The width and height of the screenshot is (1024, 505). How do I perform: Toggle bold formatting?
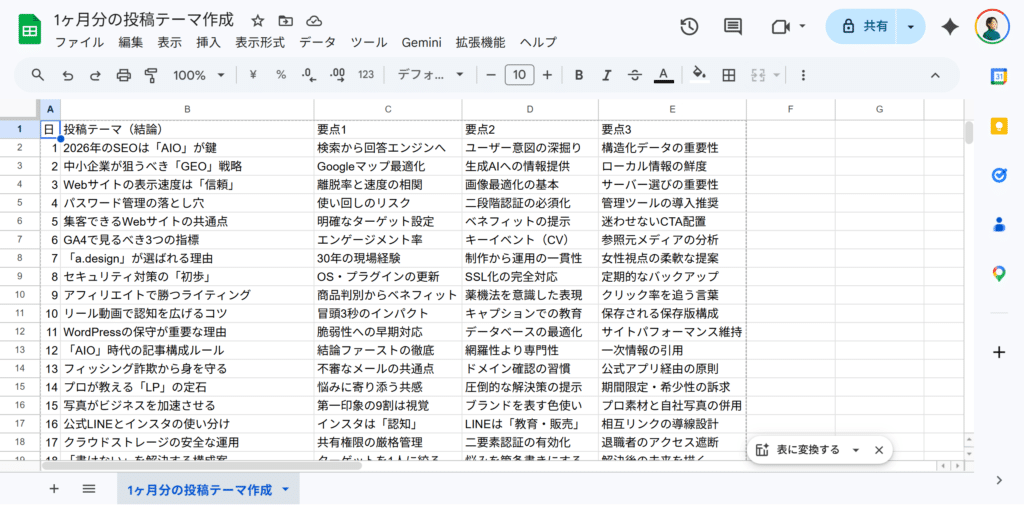578,75
